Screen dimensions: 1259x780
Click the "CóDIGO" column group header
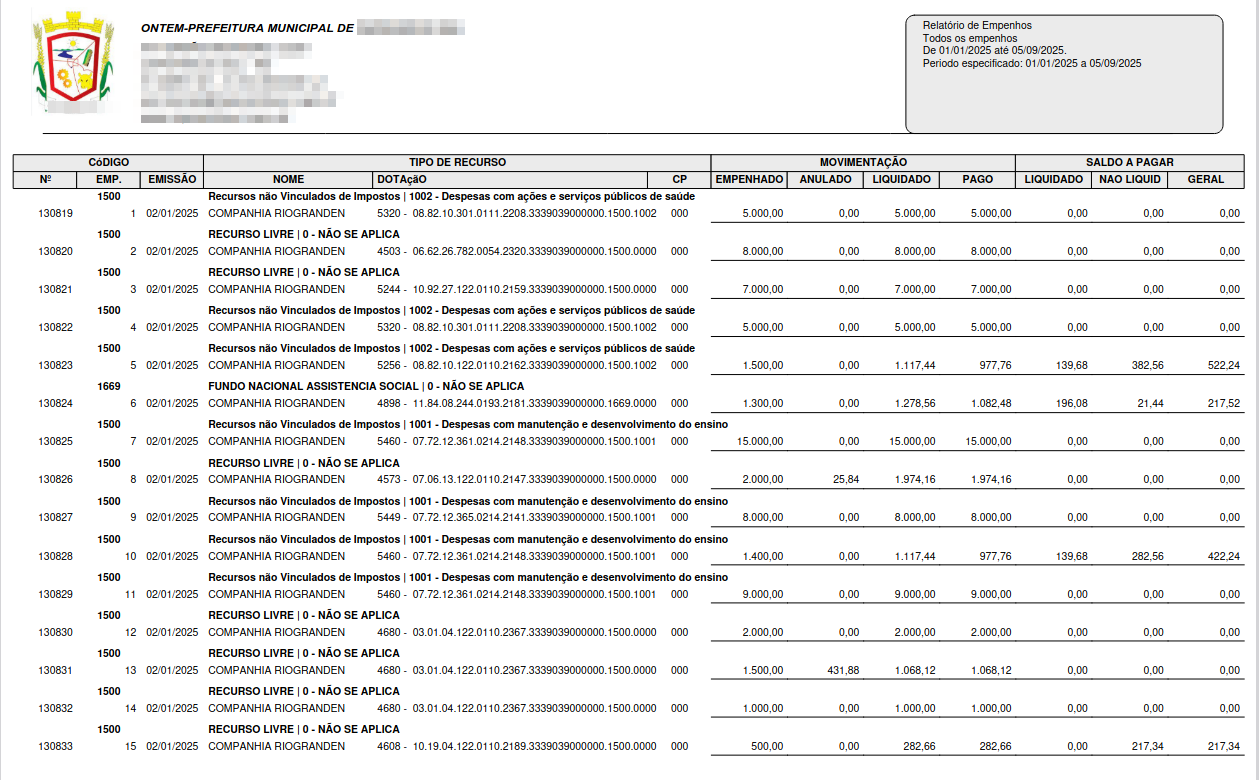tap(108, 162)
